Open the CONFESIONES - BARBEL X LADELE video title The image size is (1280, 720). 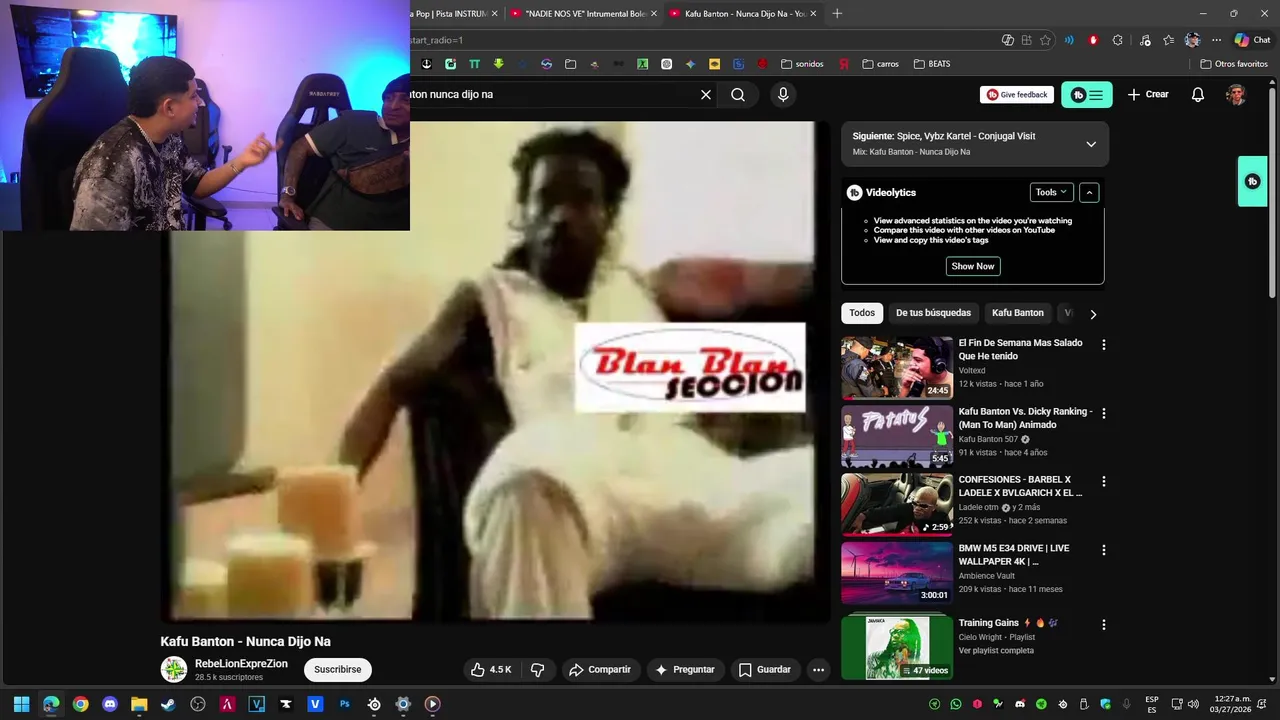pos(1020,486)
